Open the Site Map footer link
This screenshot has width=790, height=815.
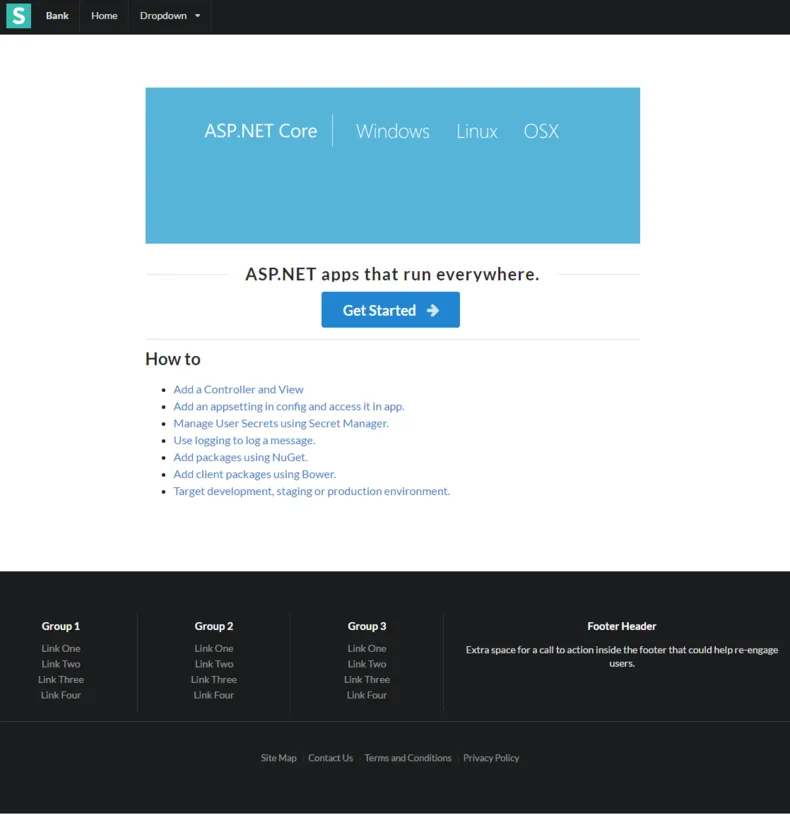[279, 758]
